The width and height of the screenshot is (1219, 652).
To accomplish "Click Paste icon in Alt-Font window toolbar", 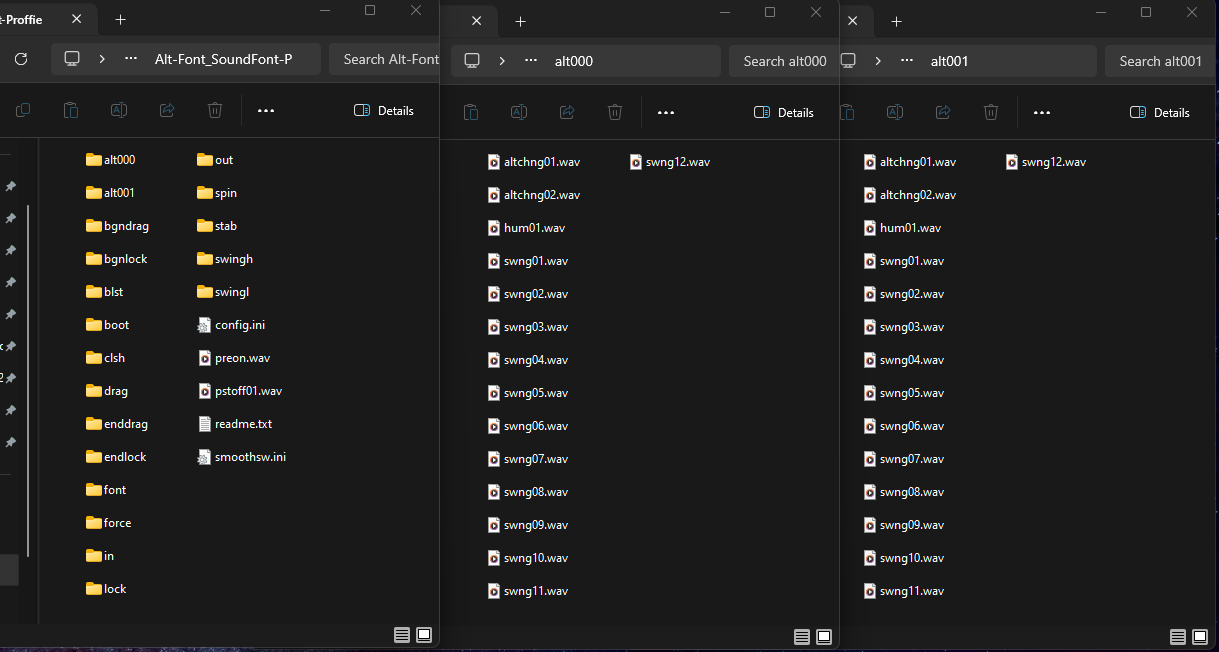I will pos(70,110).
